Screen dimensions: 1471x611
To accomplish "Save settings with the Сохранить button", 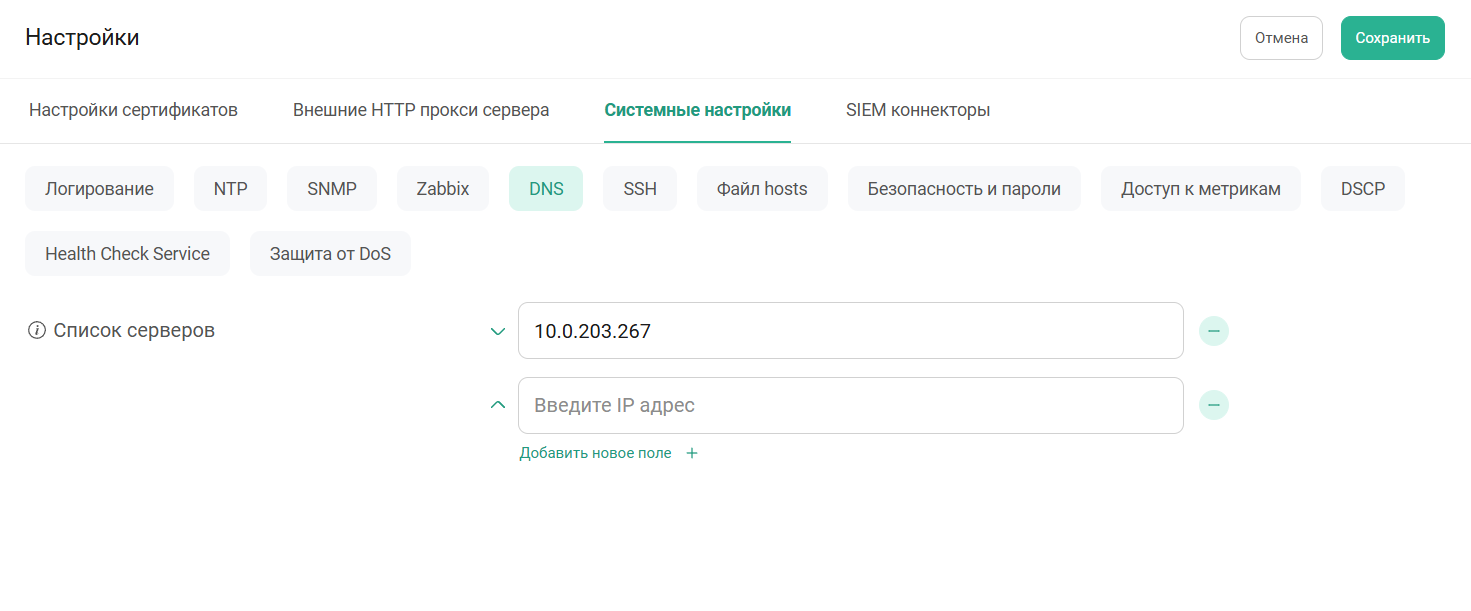I will coord(1392,37).
